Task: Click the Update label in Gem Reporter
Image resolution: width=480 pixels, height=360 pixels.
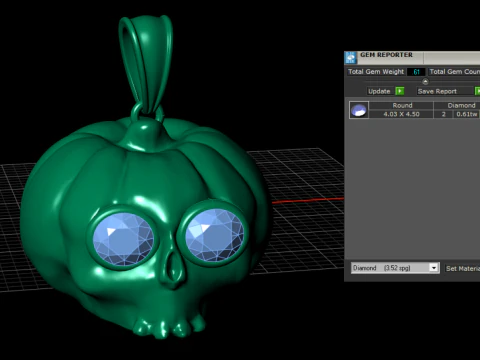Action: click(x=379, y=91)
